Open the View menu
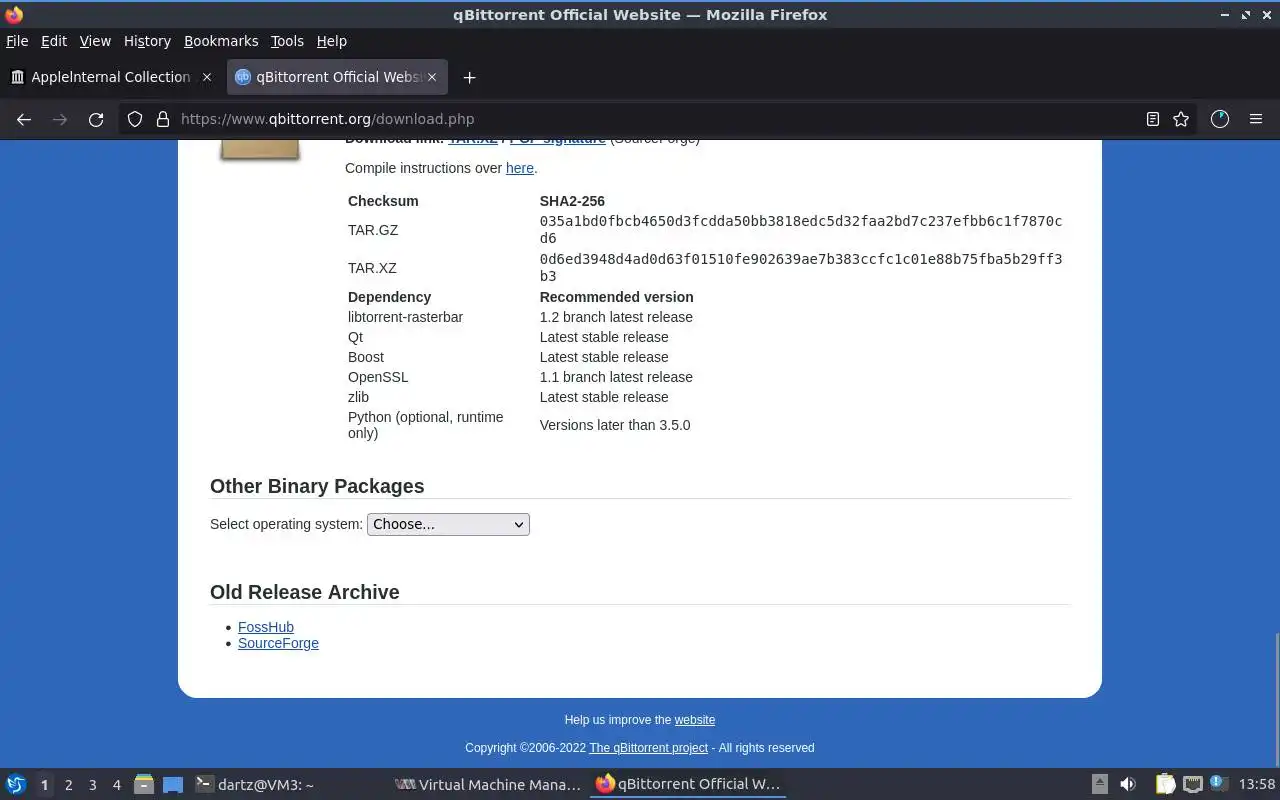 (95, 41)
